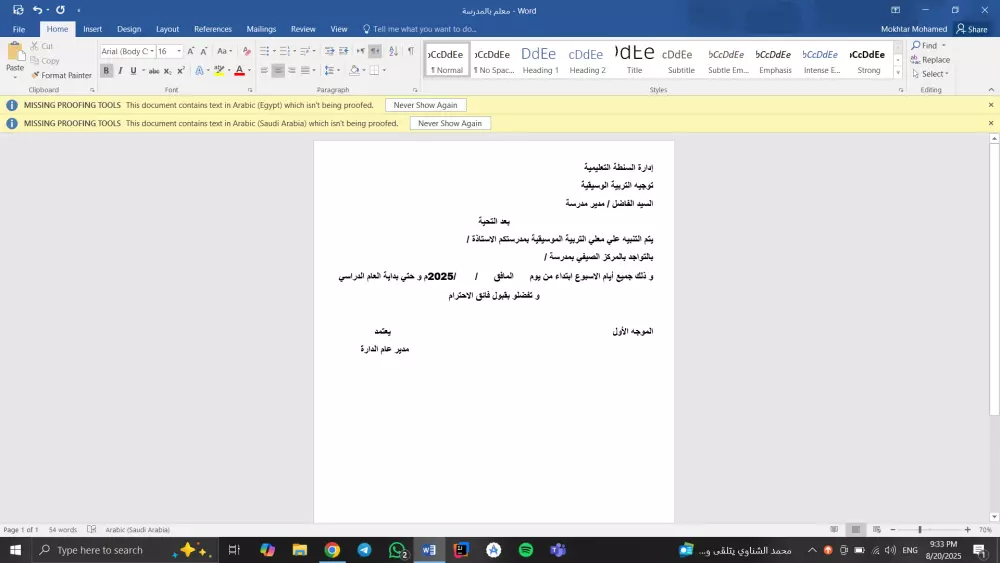This screenshot has width=1000, height=563.
Task: Open the File menu
Action: point(18,29)
